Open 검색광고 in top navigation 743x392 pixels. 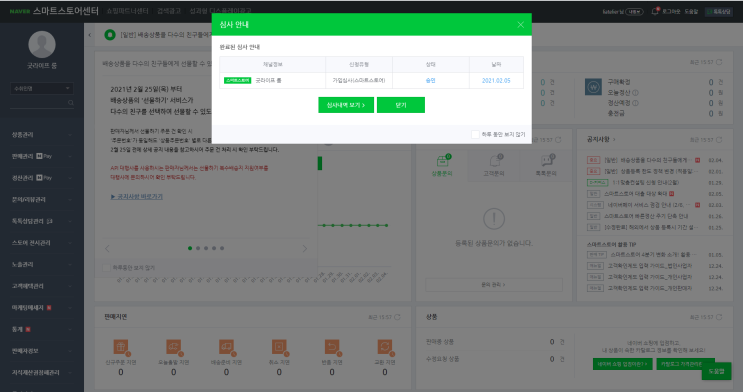(169, 11)
